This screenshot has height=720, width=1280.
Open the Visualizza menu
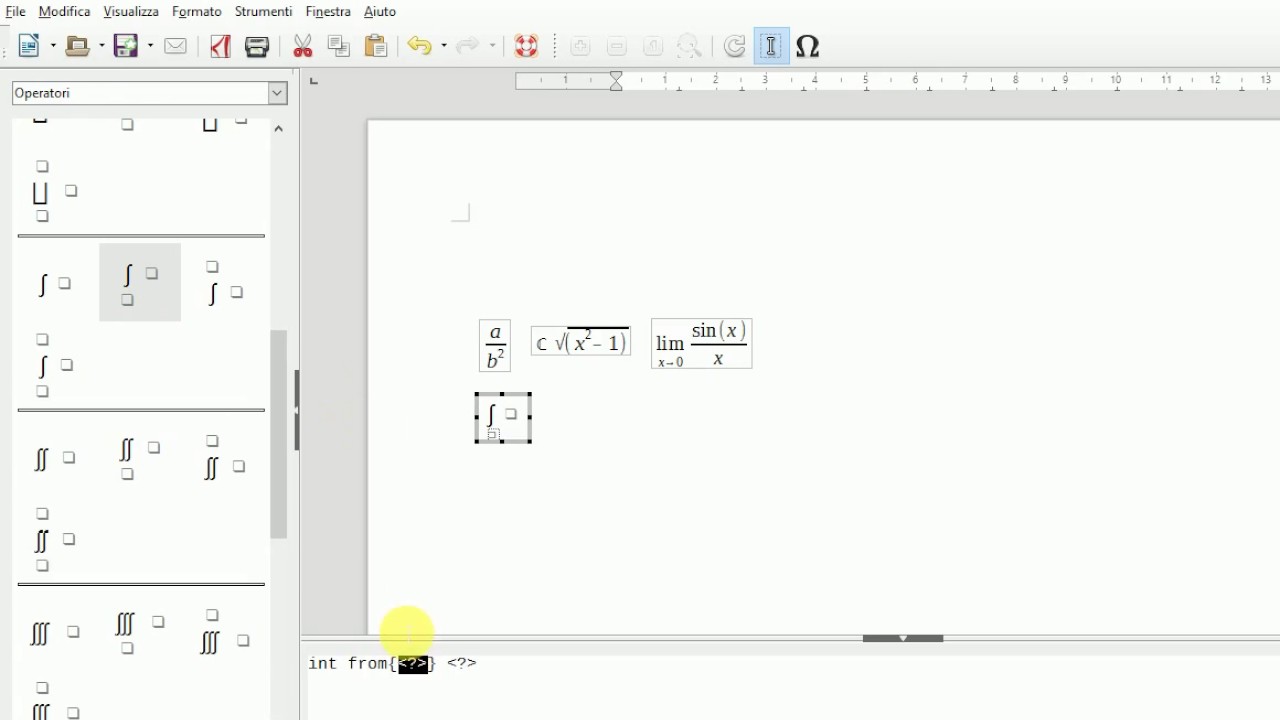click(x=131, y=12)
